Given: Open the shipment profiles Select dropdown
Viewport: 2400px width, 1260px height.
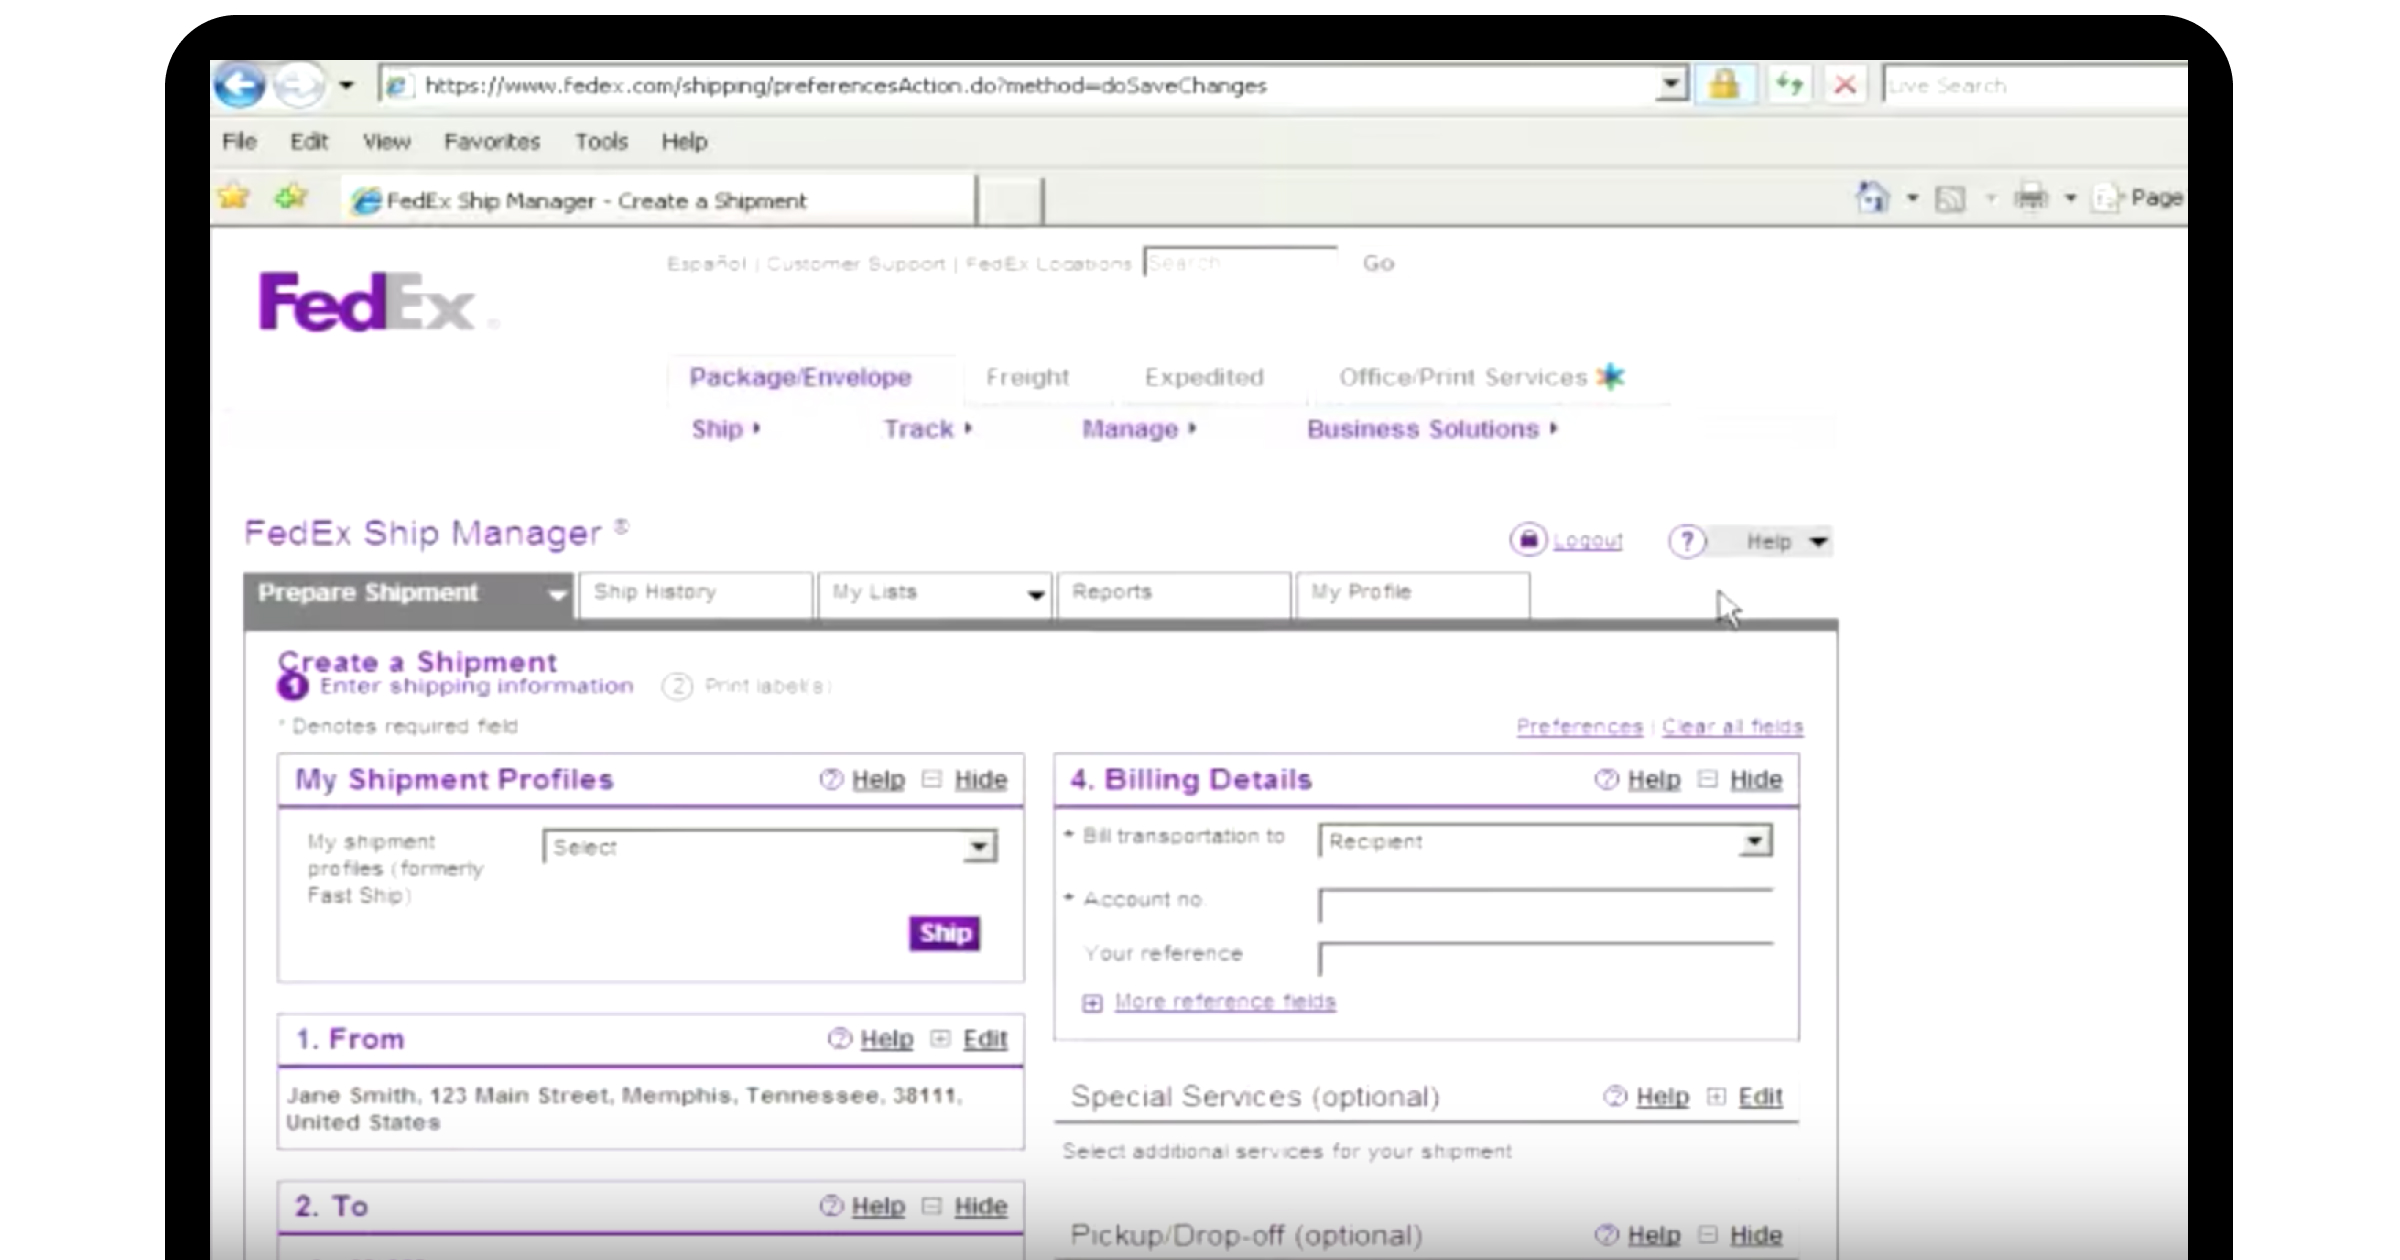Looking at the screenshot, I should pyautogui.click(x=979, y=848).
